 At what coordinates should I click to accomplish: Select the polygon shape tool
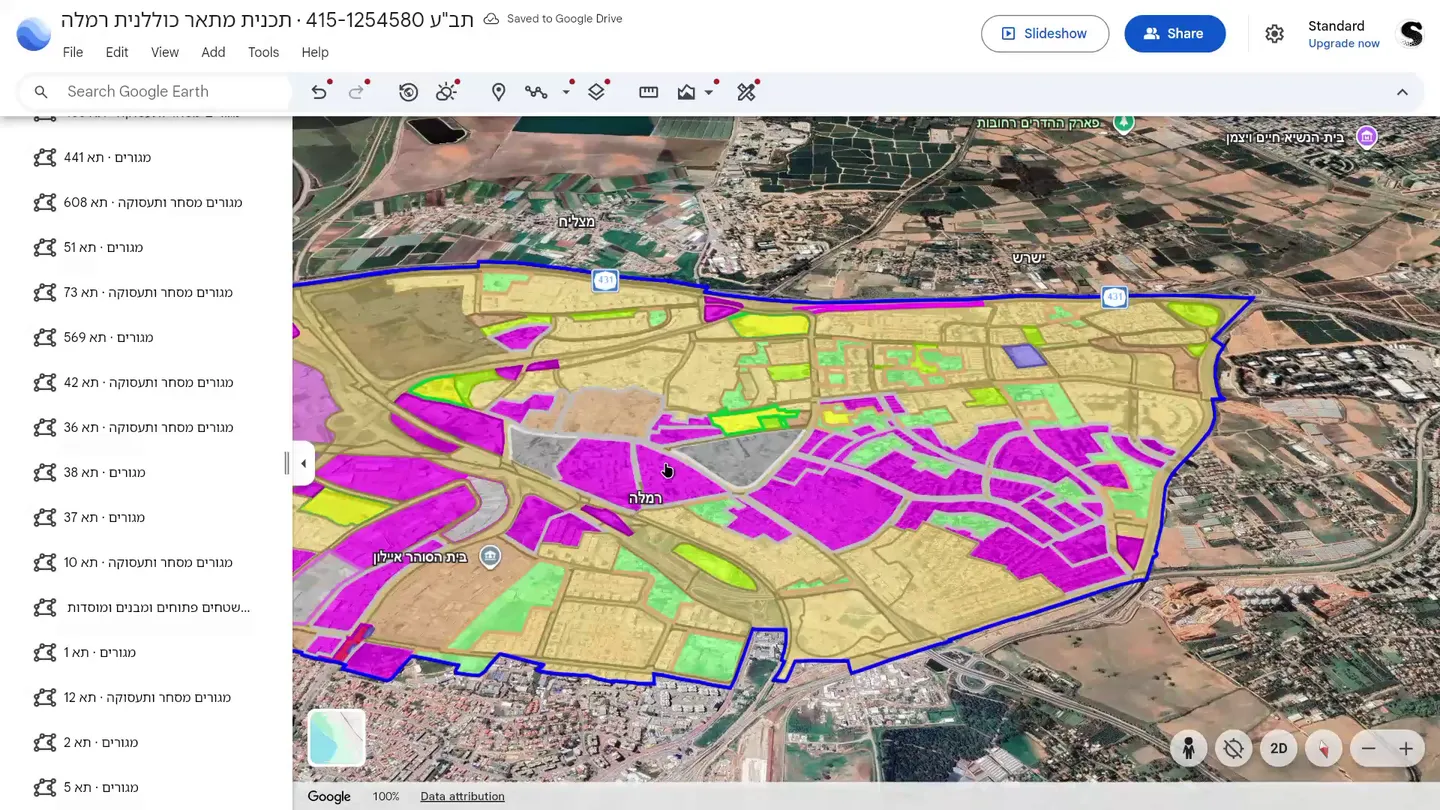[x=686, y=92]
